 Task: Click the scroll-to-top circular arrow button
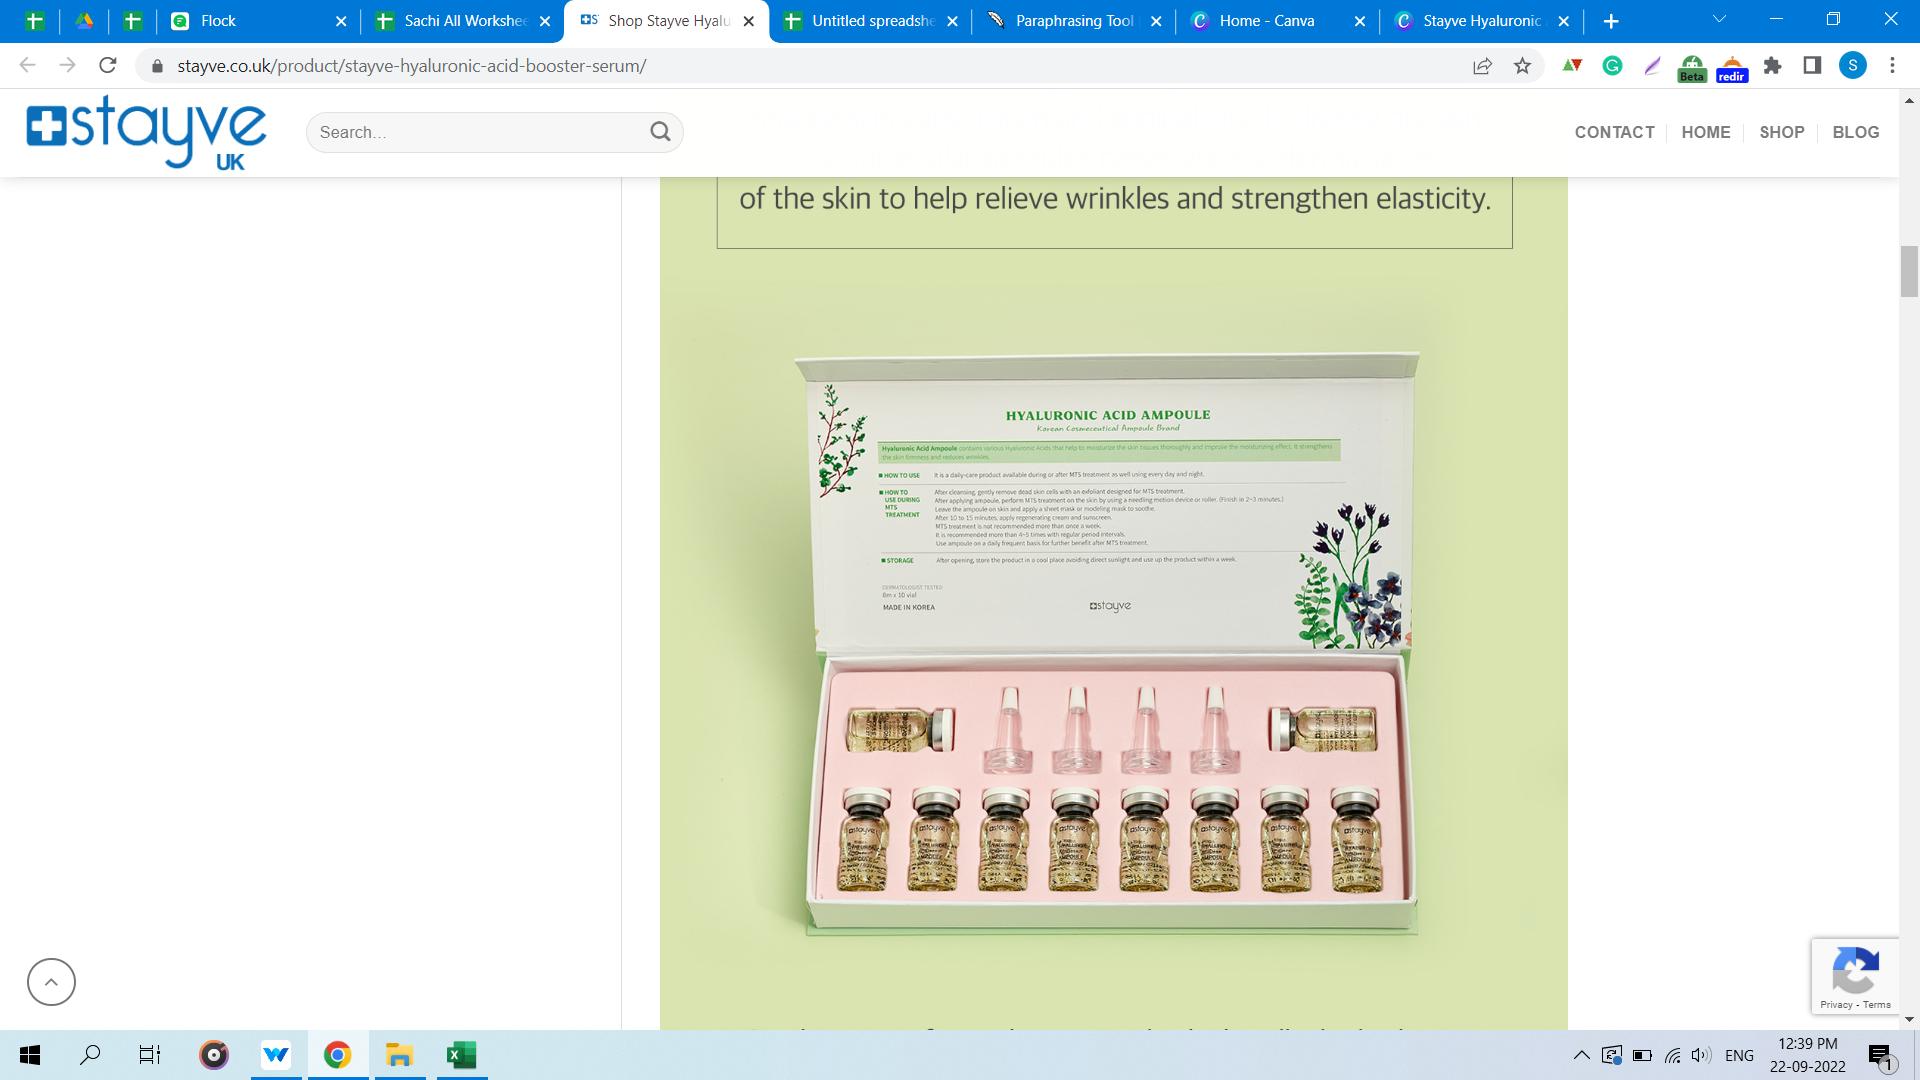pos(51,982)
